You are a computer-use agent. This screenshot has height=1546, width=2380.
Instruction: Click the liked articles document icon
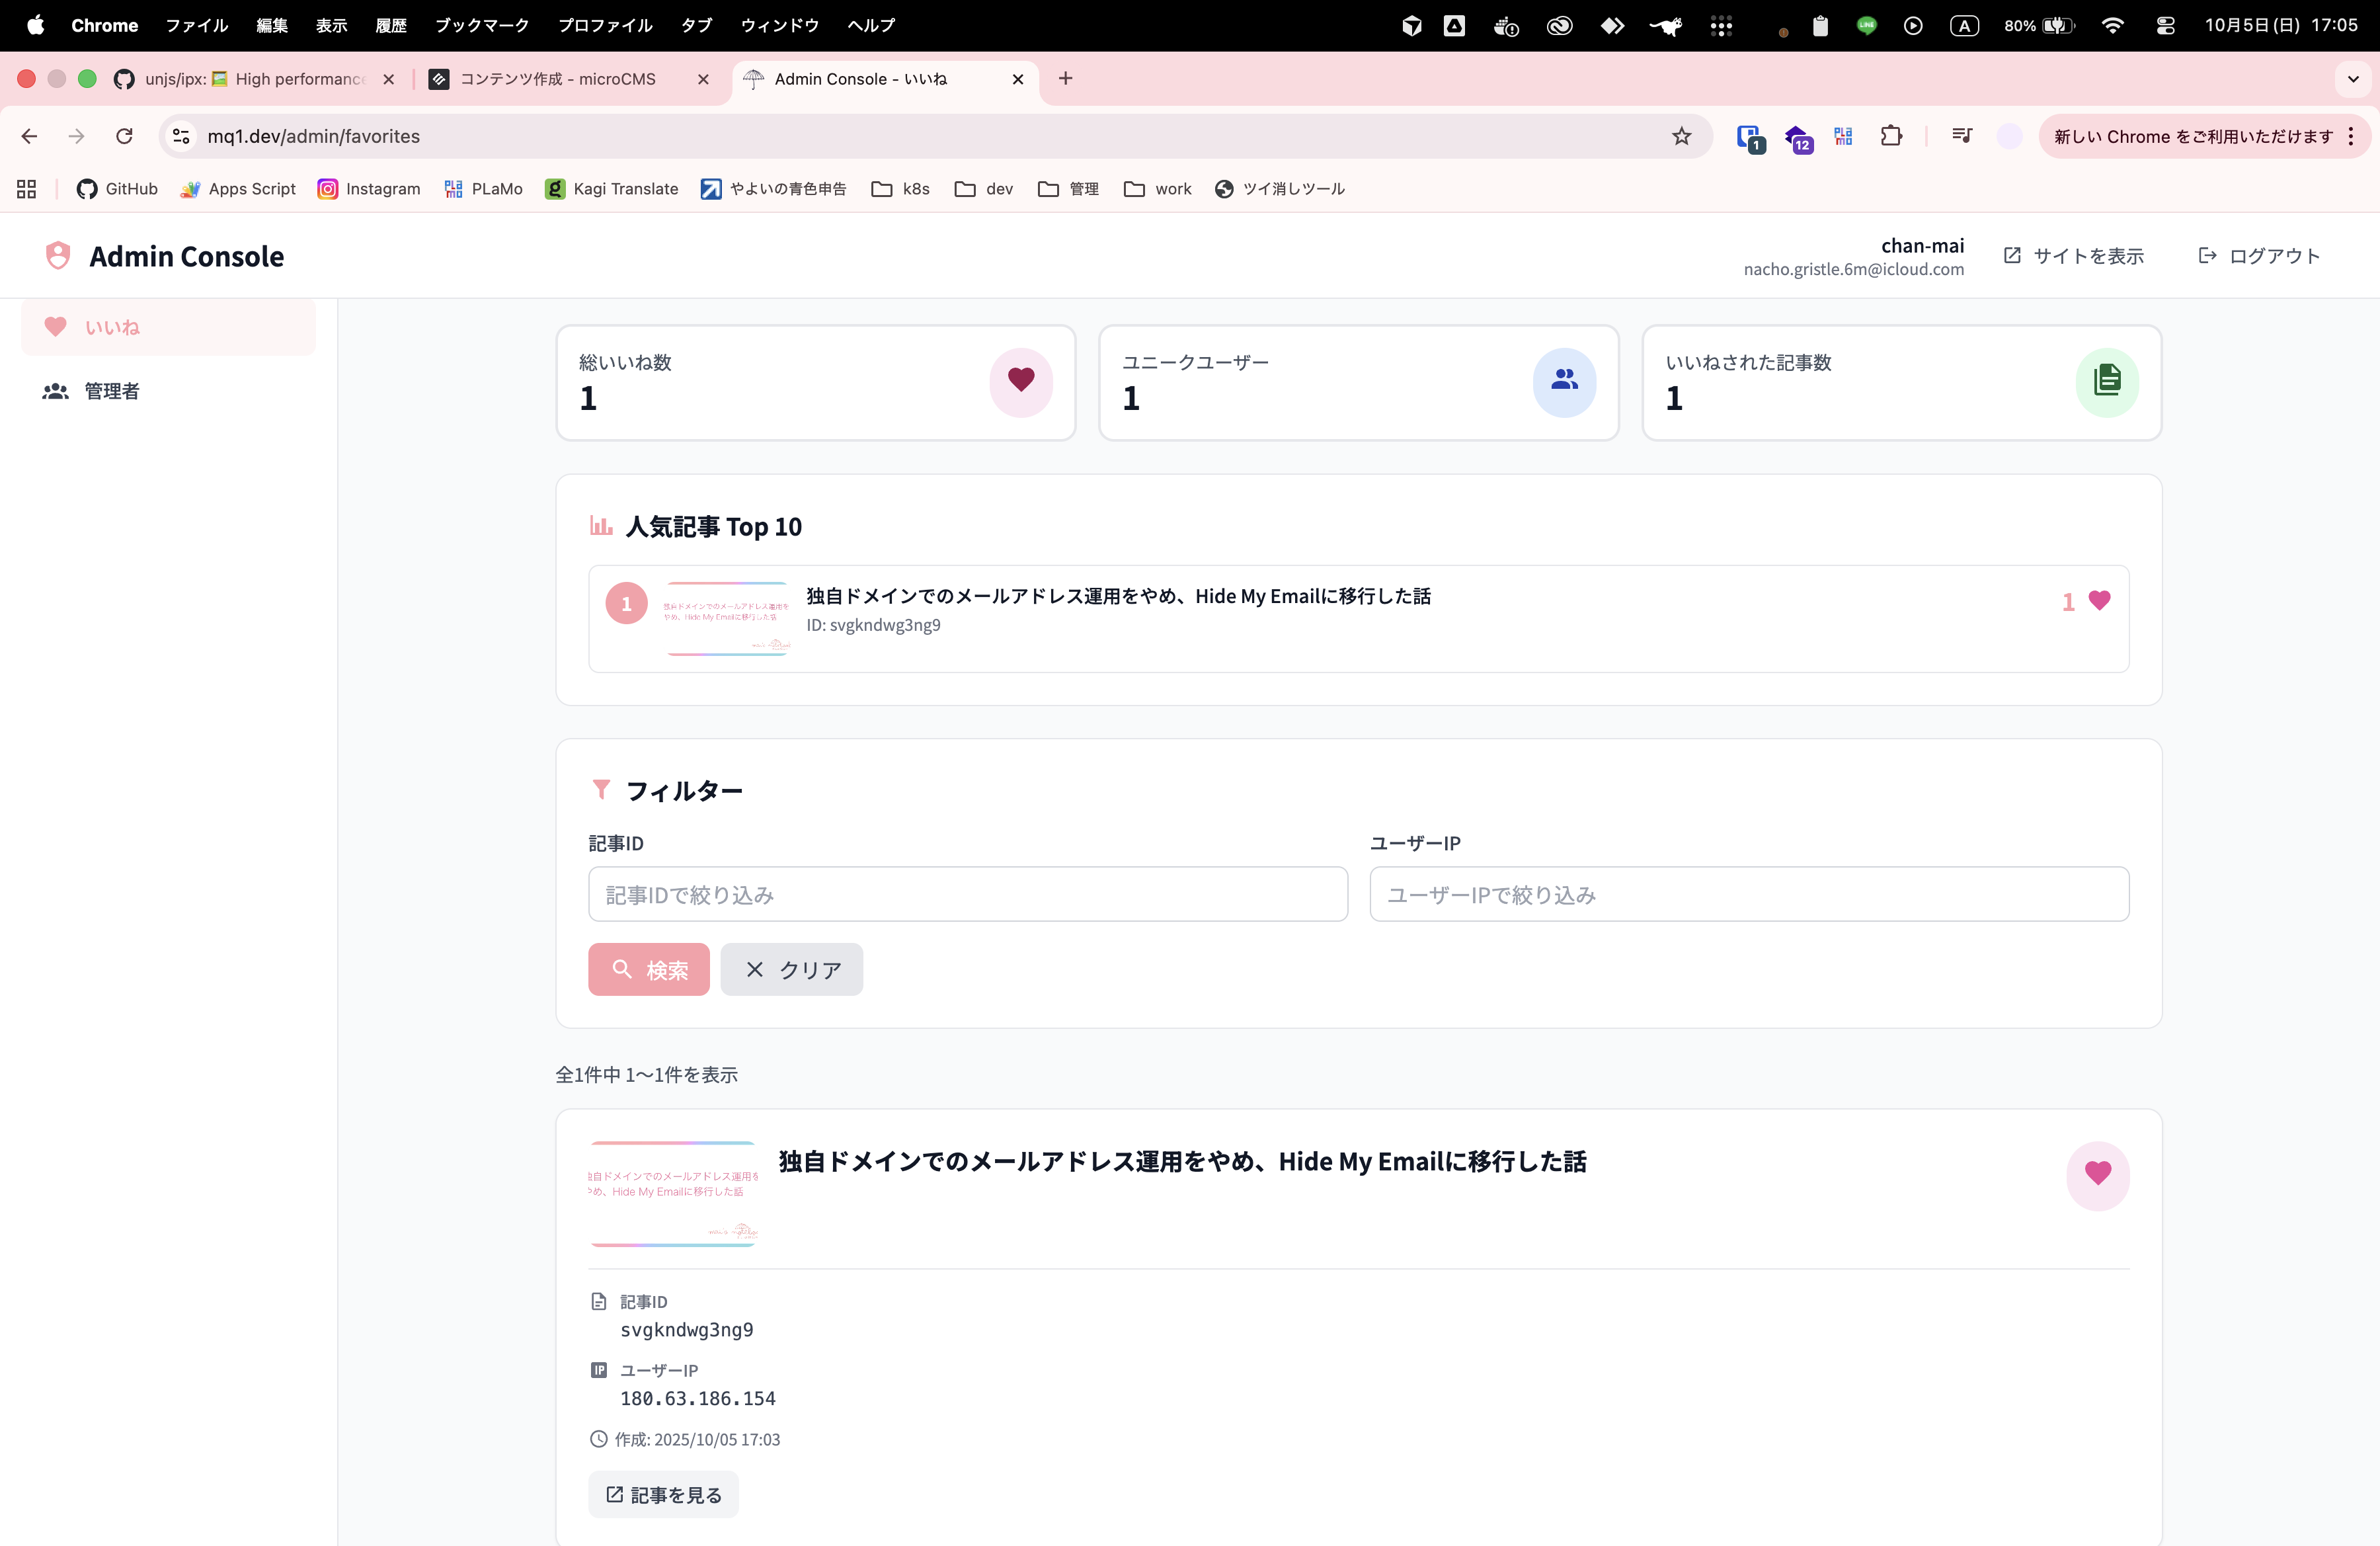point(2106,381)
